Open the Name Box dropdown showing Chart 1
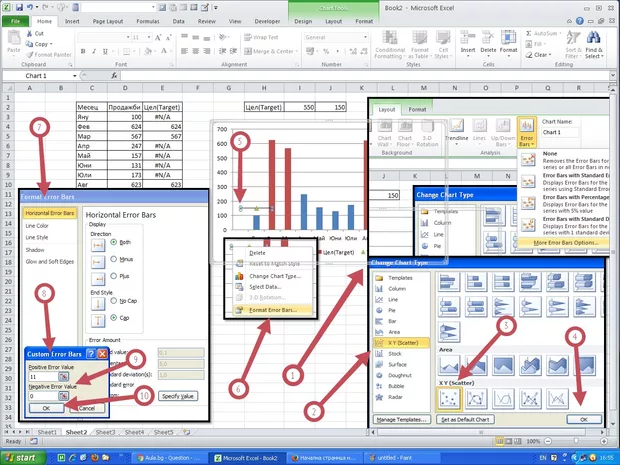620x465 pixels. tap(75, 76)
